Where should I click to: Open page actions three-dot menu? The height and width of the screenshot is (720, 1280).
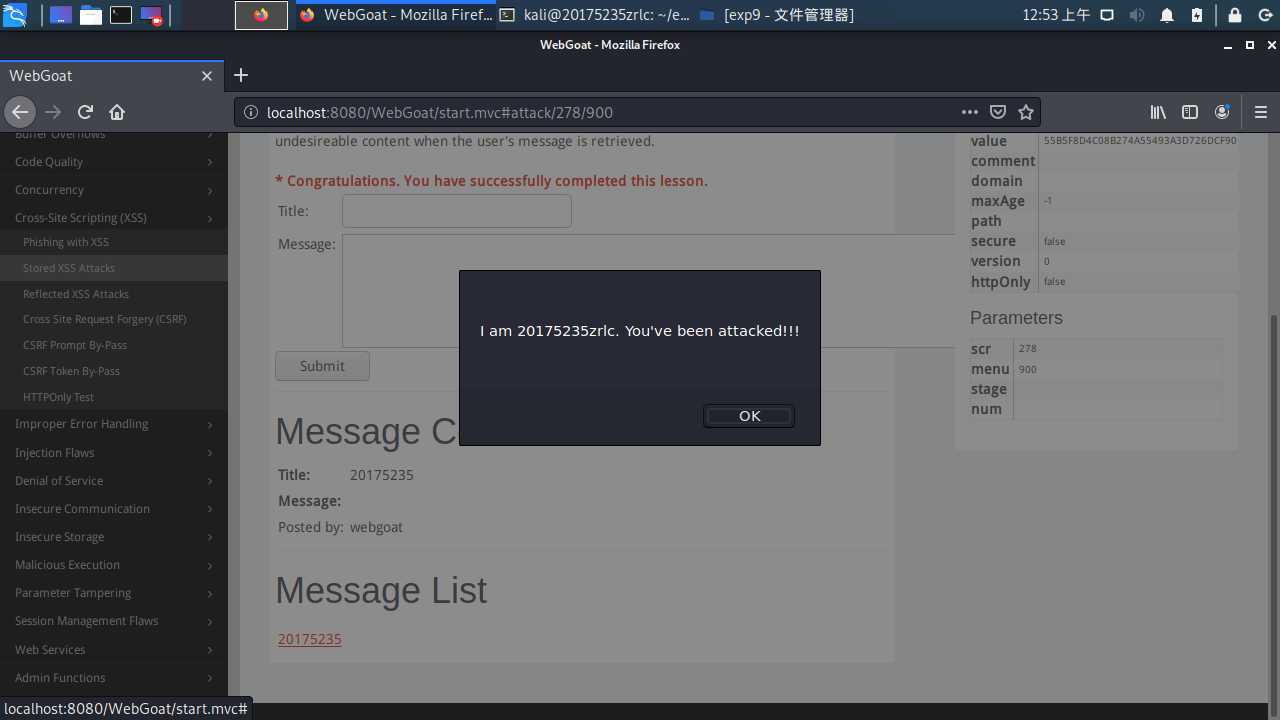[x=969, y=113]
